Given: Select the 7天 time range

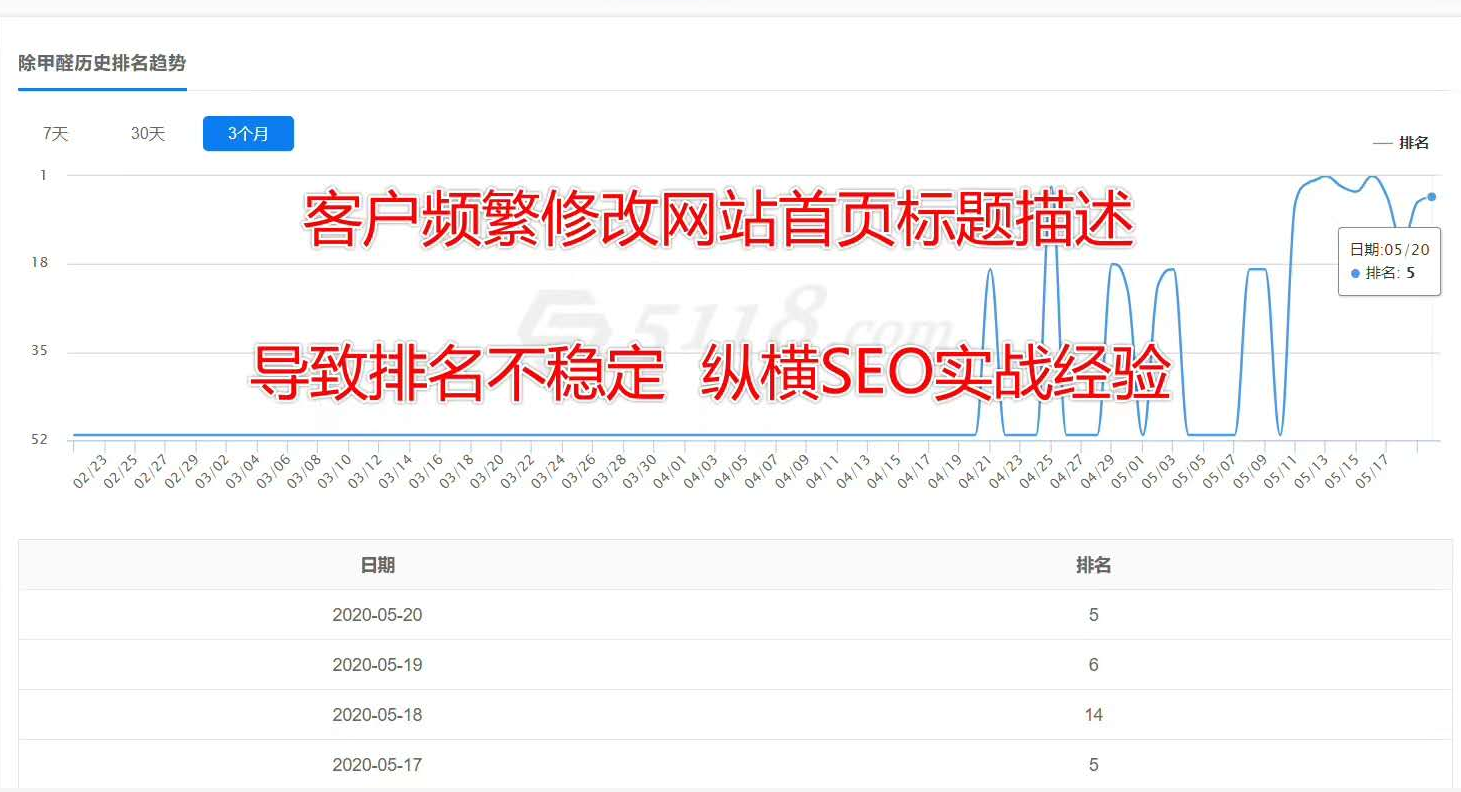Looking at the screenshot, I should (56, 134).
